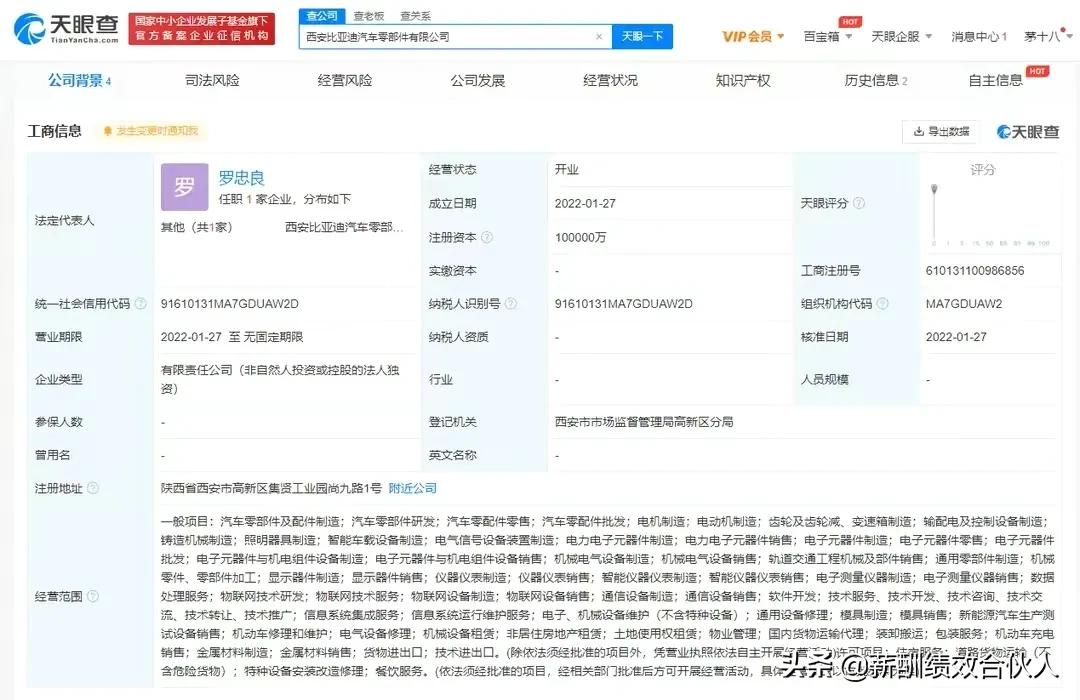Viewport: 1080px width, 700px height.
Task: Select the registered address 陕西省西安市高新区集贤工业园尚九路1号
Action: tap(271, 488)
